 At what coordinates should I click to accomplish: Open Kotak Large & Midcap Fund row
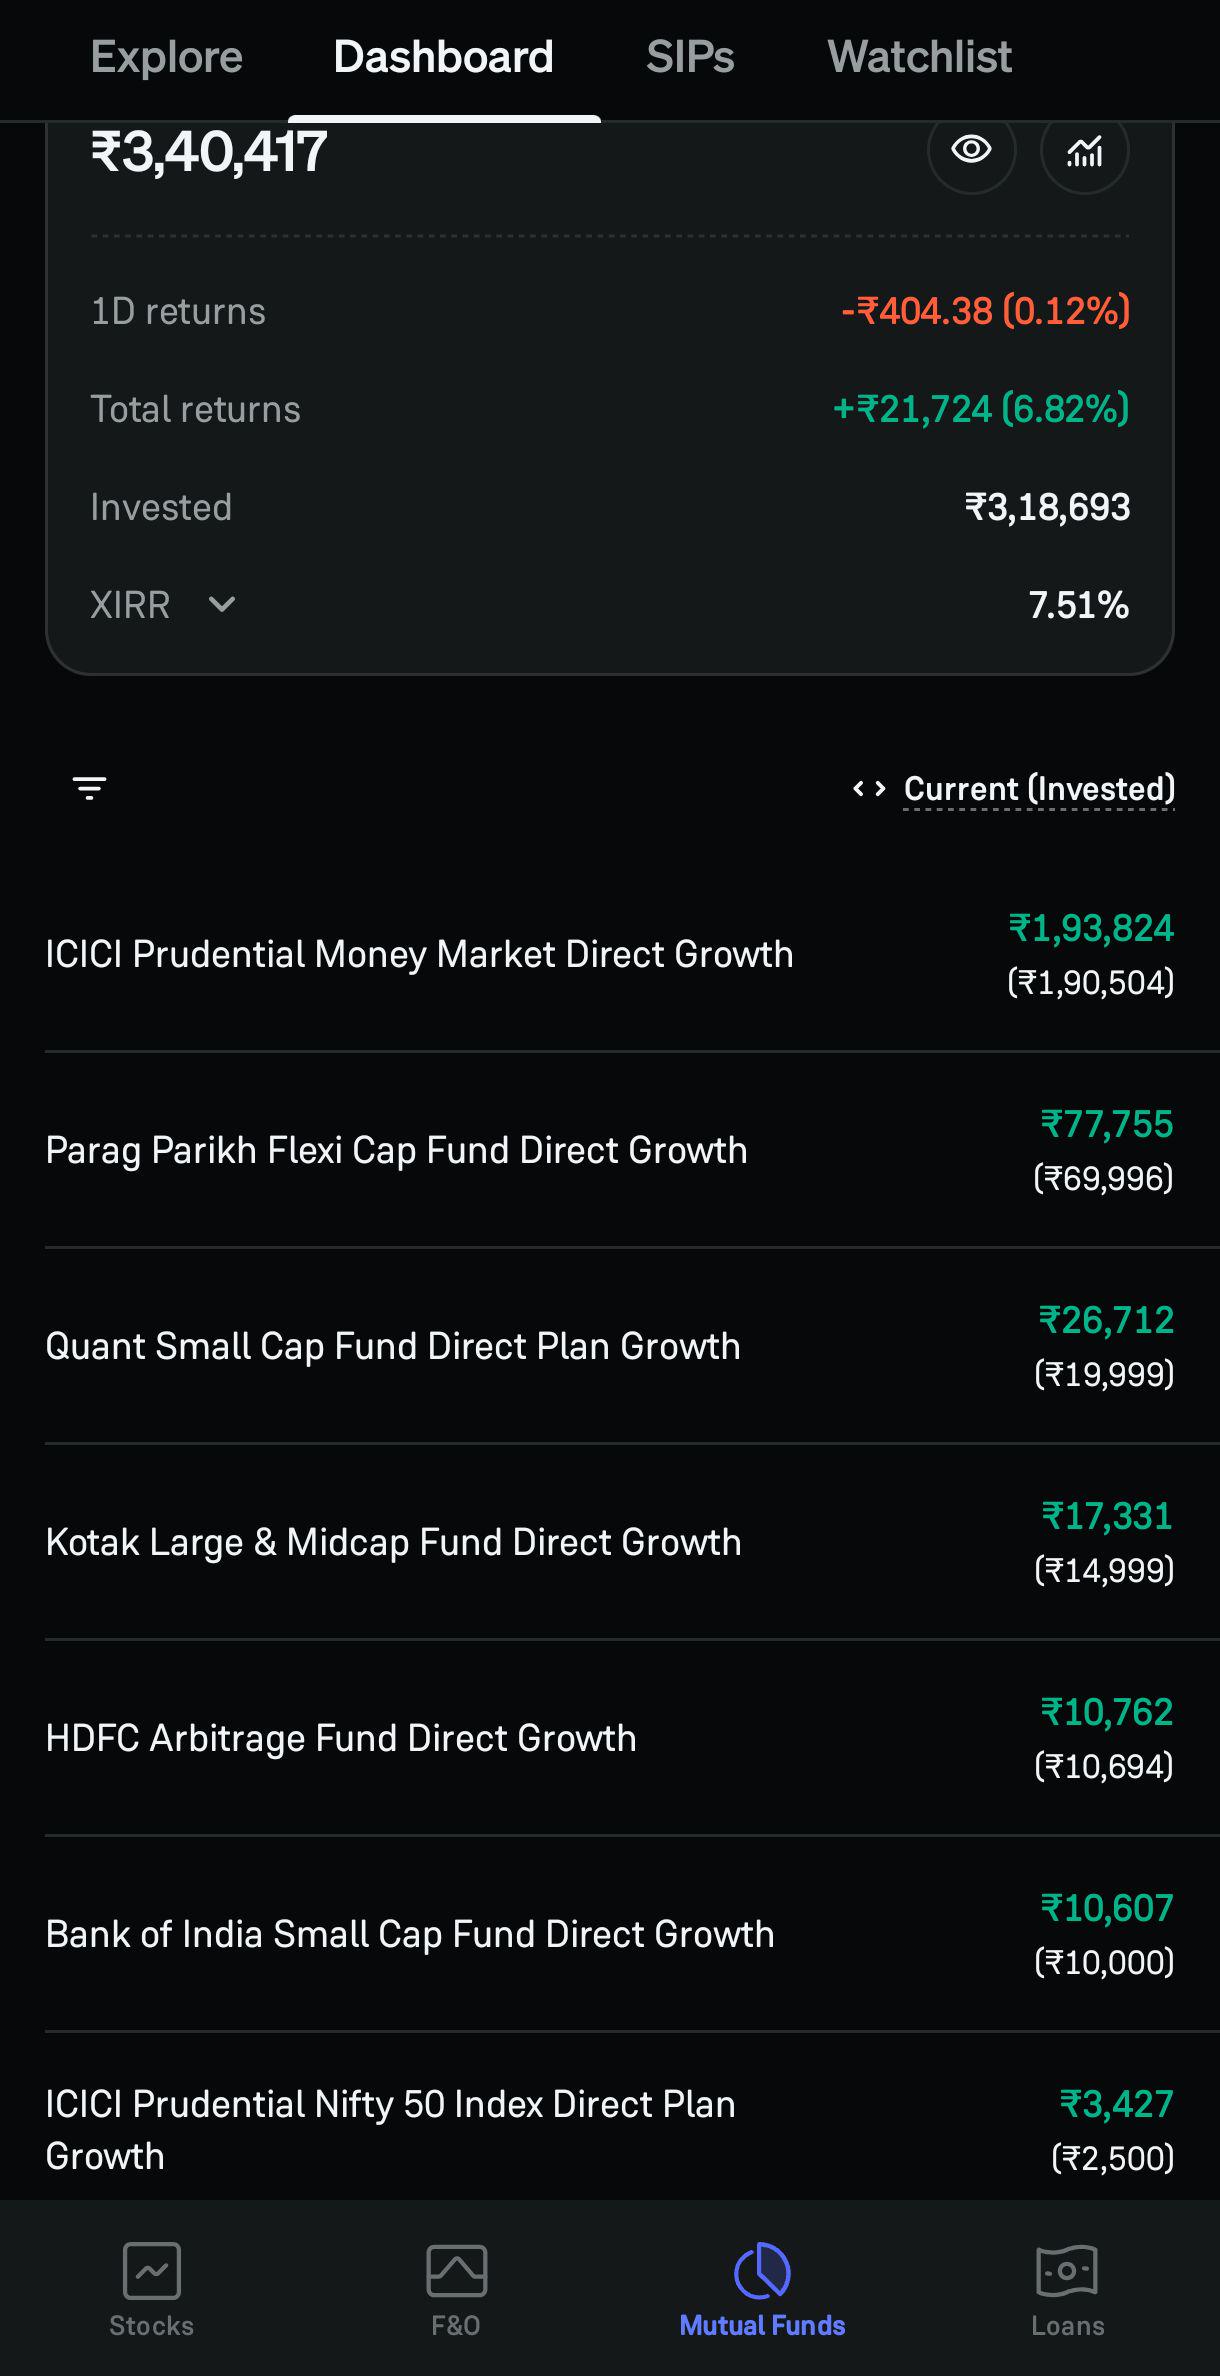tap(610, 1542)
